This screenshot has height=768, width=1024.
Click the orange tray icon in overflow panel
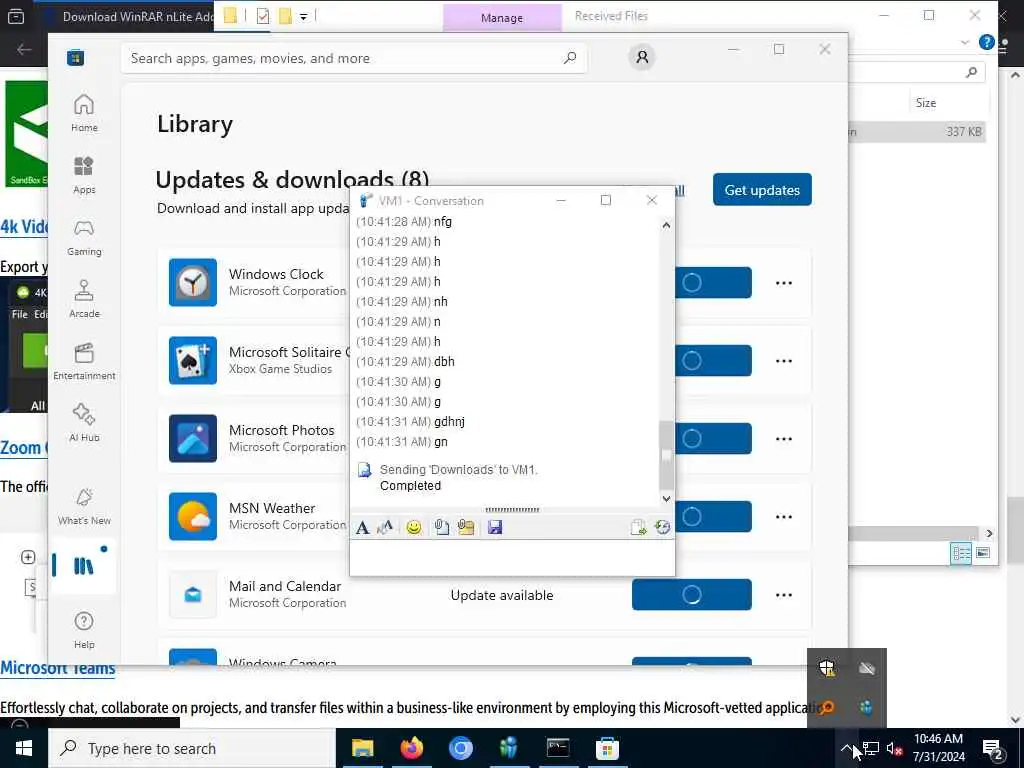827,707
